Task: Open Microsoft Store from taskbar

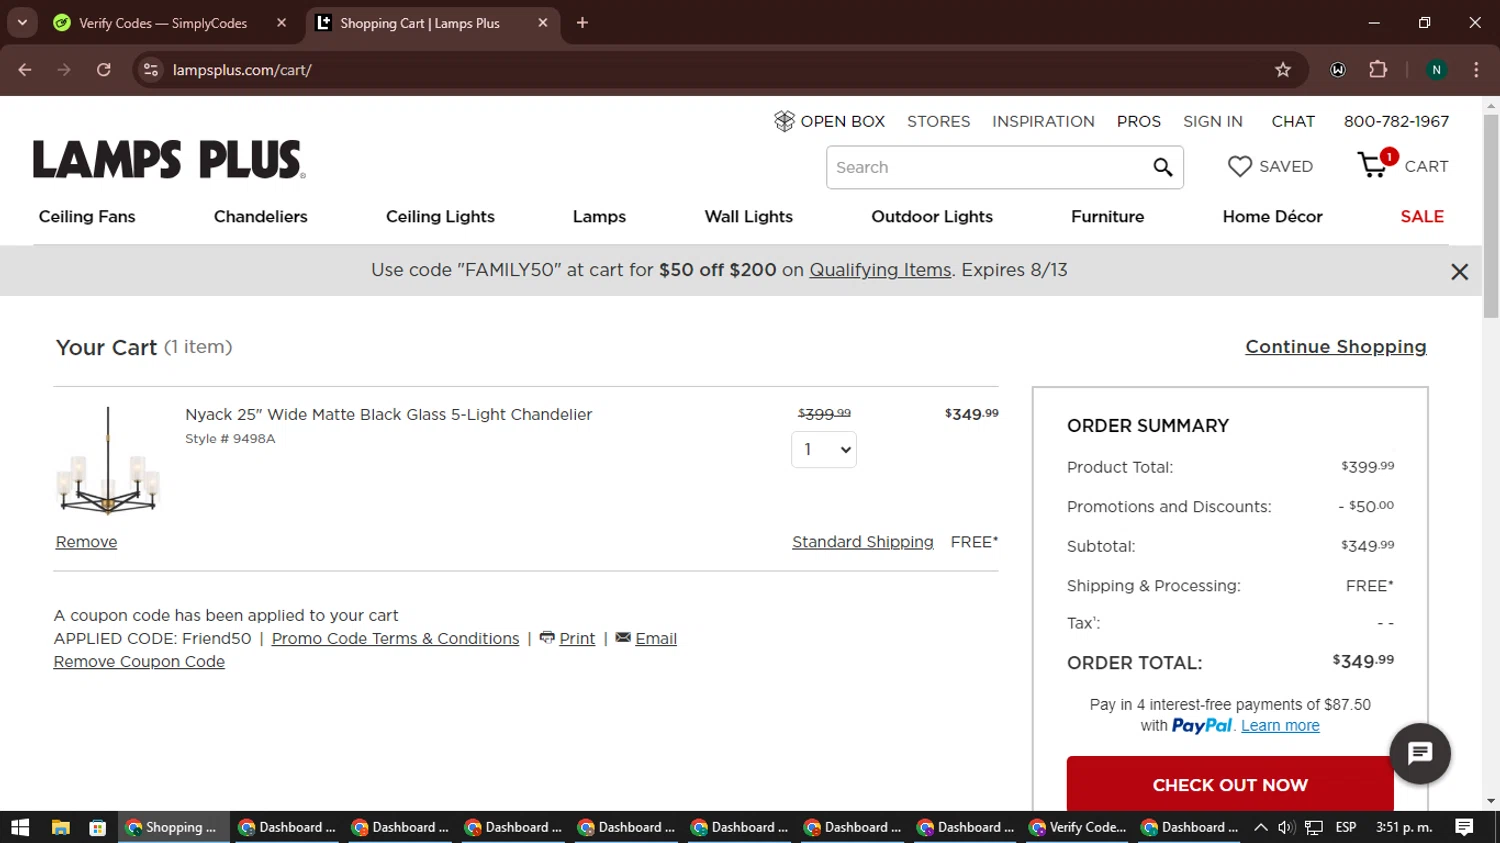Action: click(97, 827)
